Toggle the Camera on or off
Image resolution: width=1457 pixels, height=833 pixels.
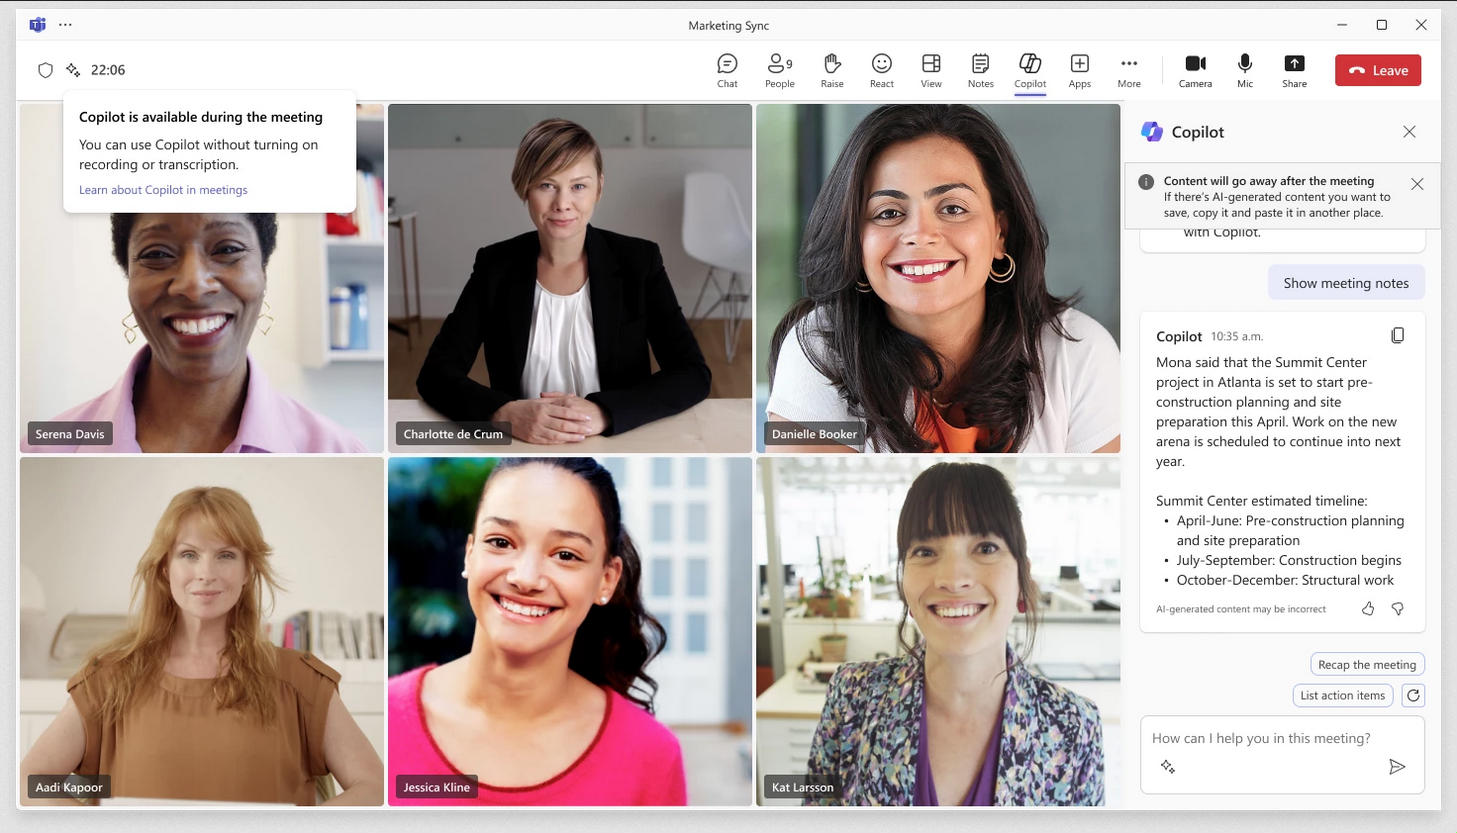(1195, 70)
